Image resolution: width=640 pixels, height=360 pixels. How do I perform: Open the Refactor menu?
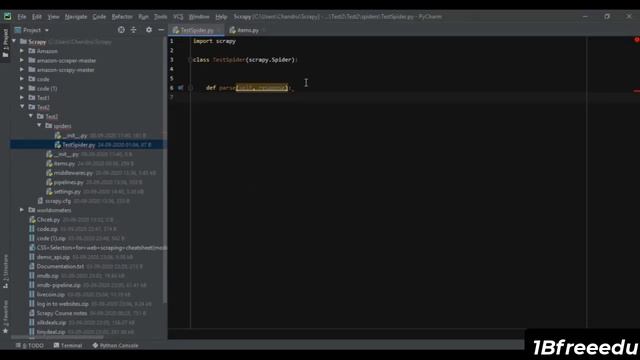122,17
